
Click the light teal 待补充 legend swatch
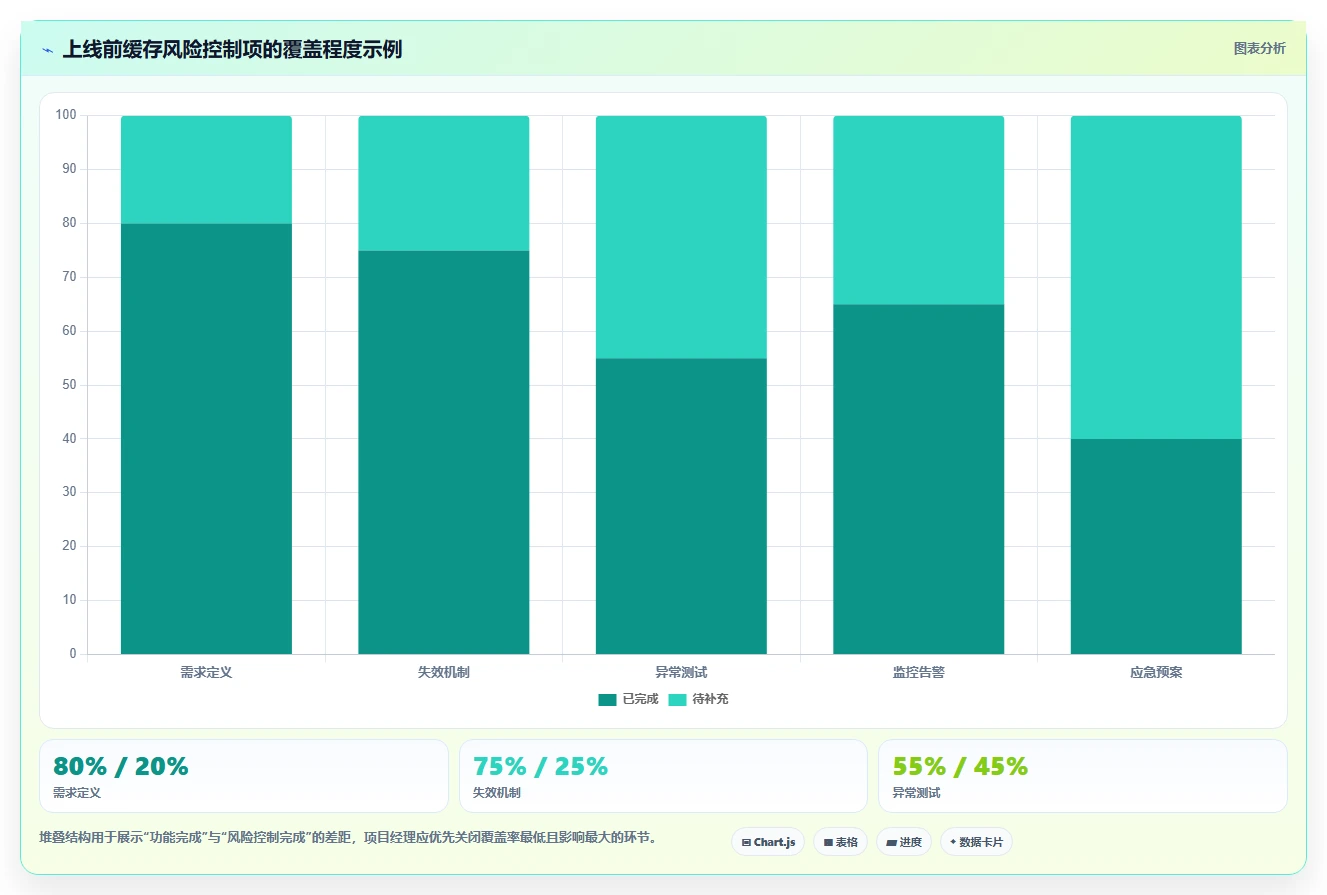click(x=677, y=699)
